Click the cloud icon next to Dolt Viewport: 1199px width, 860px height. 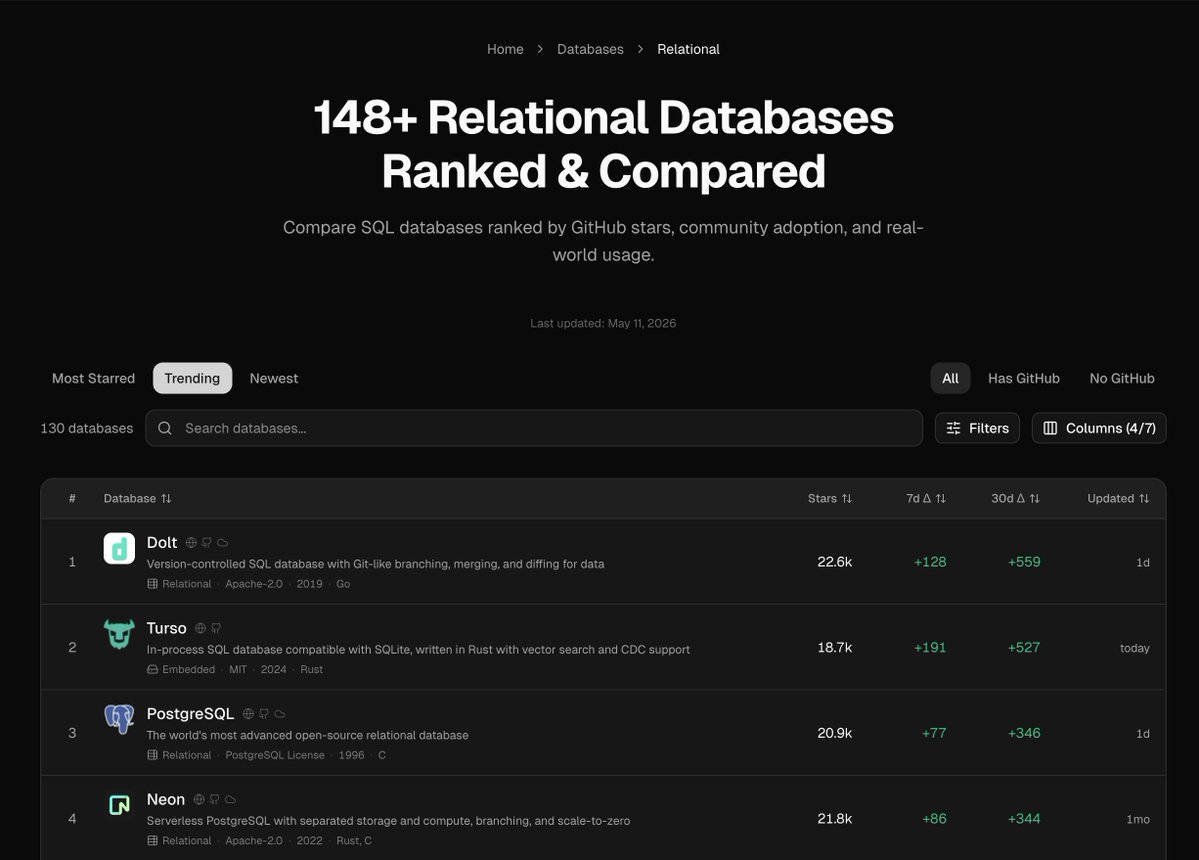[x=223, y=543]
